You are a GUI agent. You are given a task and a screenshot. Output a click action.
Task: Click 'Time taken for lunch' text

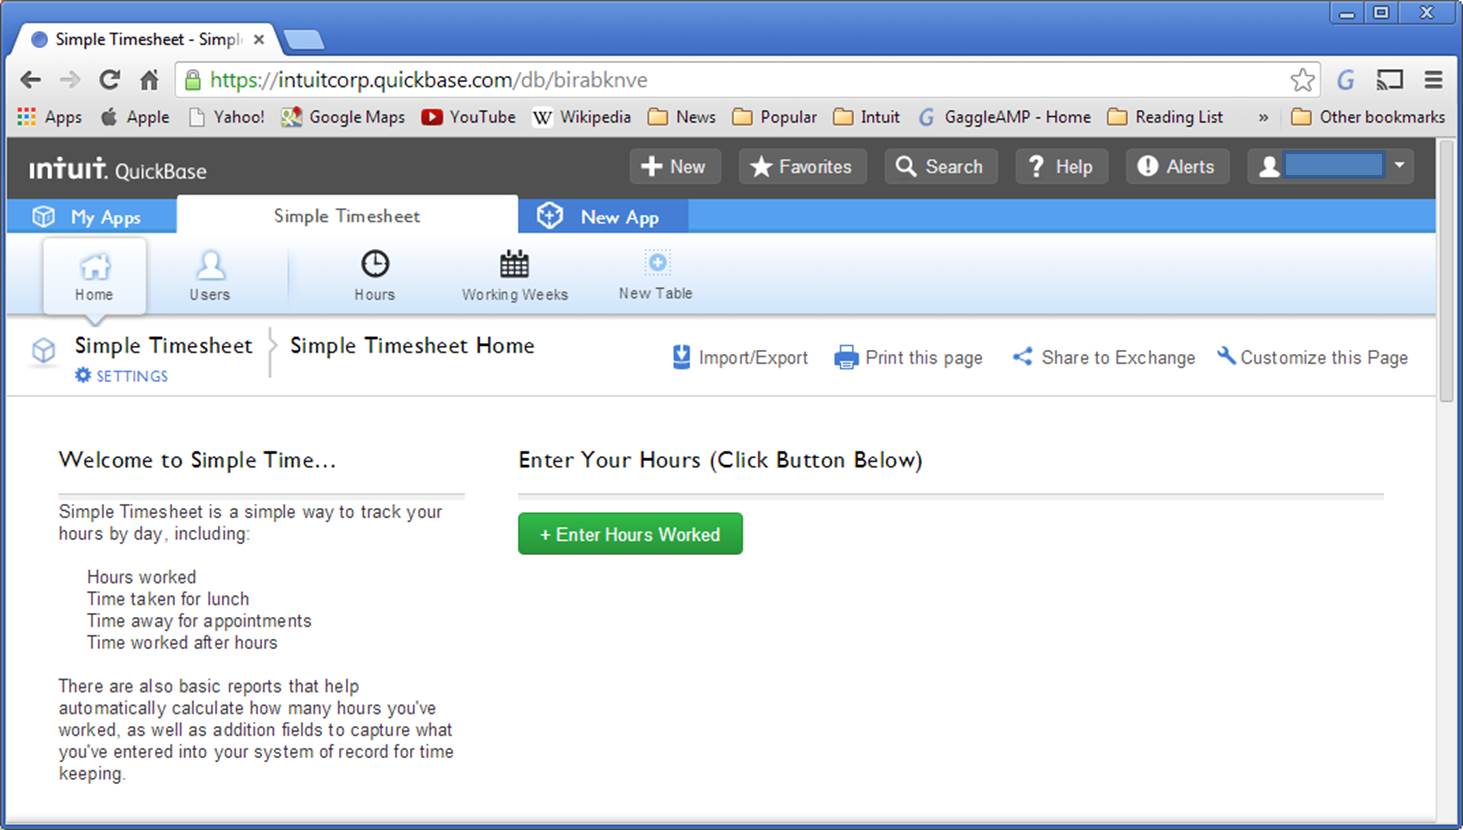[x=168, y=599]
